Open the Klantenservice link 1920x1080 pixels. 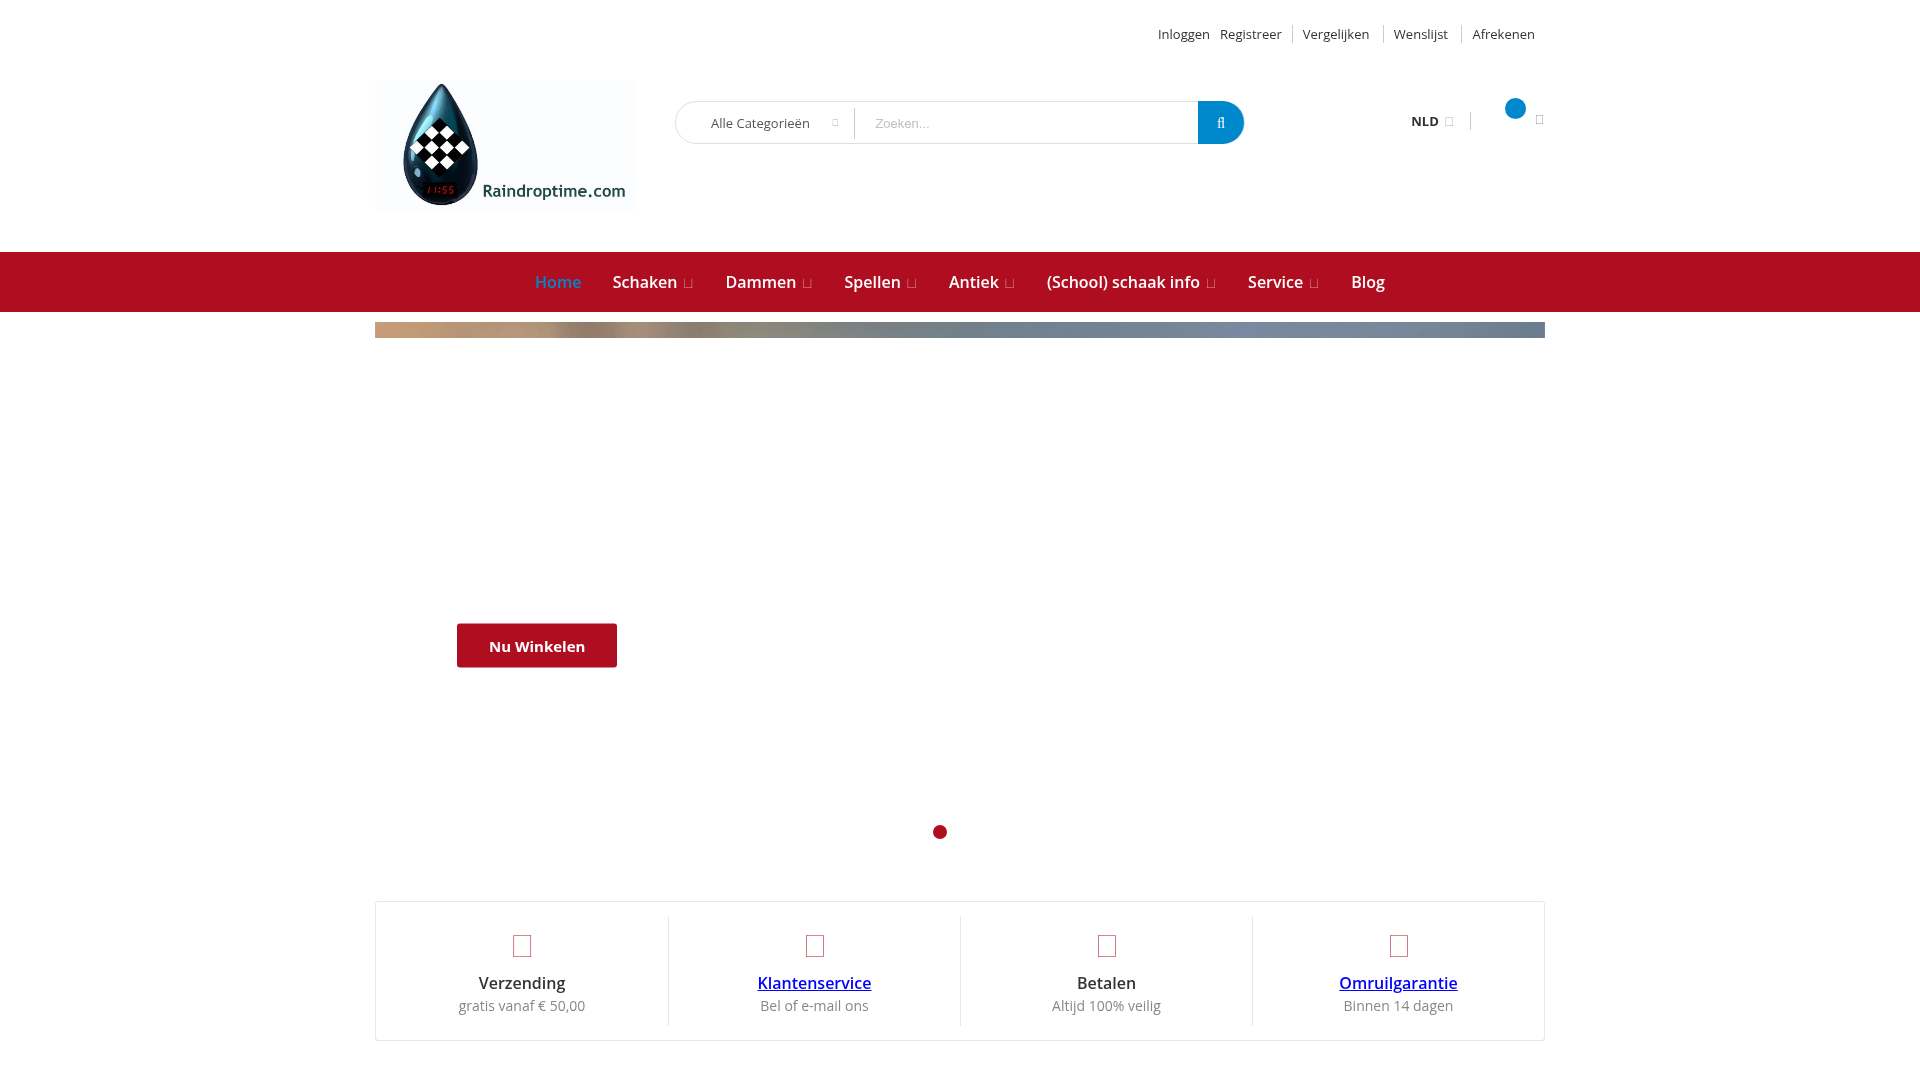(814, 983)
